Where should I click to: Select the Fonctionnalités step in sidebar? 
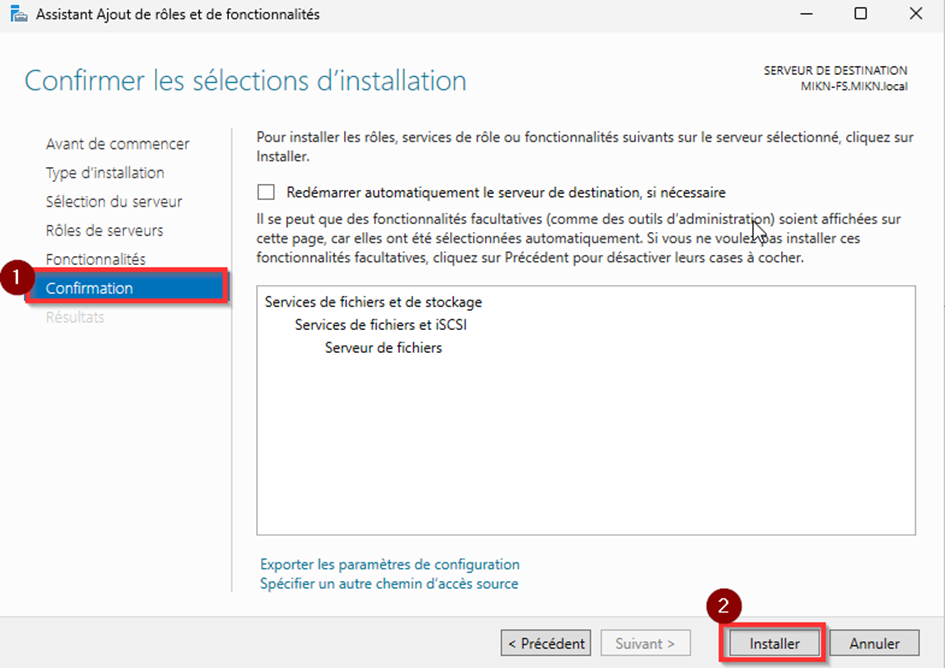click(x=95, y=260)
